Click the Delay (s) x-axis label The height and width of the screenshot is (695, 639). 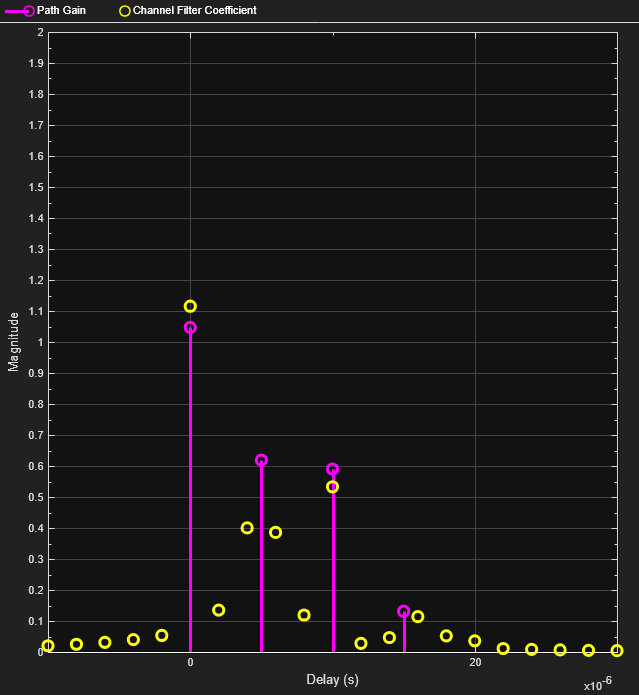(x=332, y=680)
